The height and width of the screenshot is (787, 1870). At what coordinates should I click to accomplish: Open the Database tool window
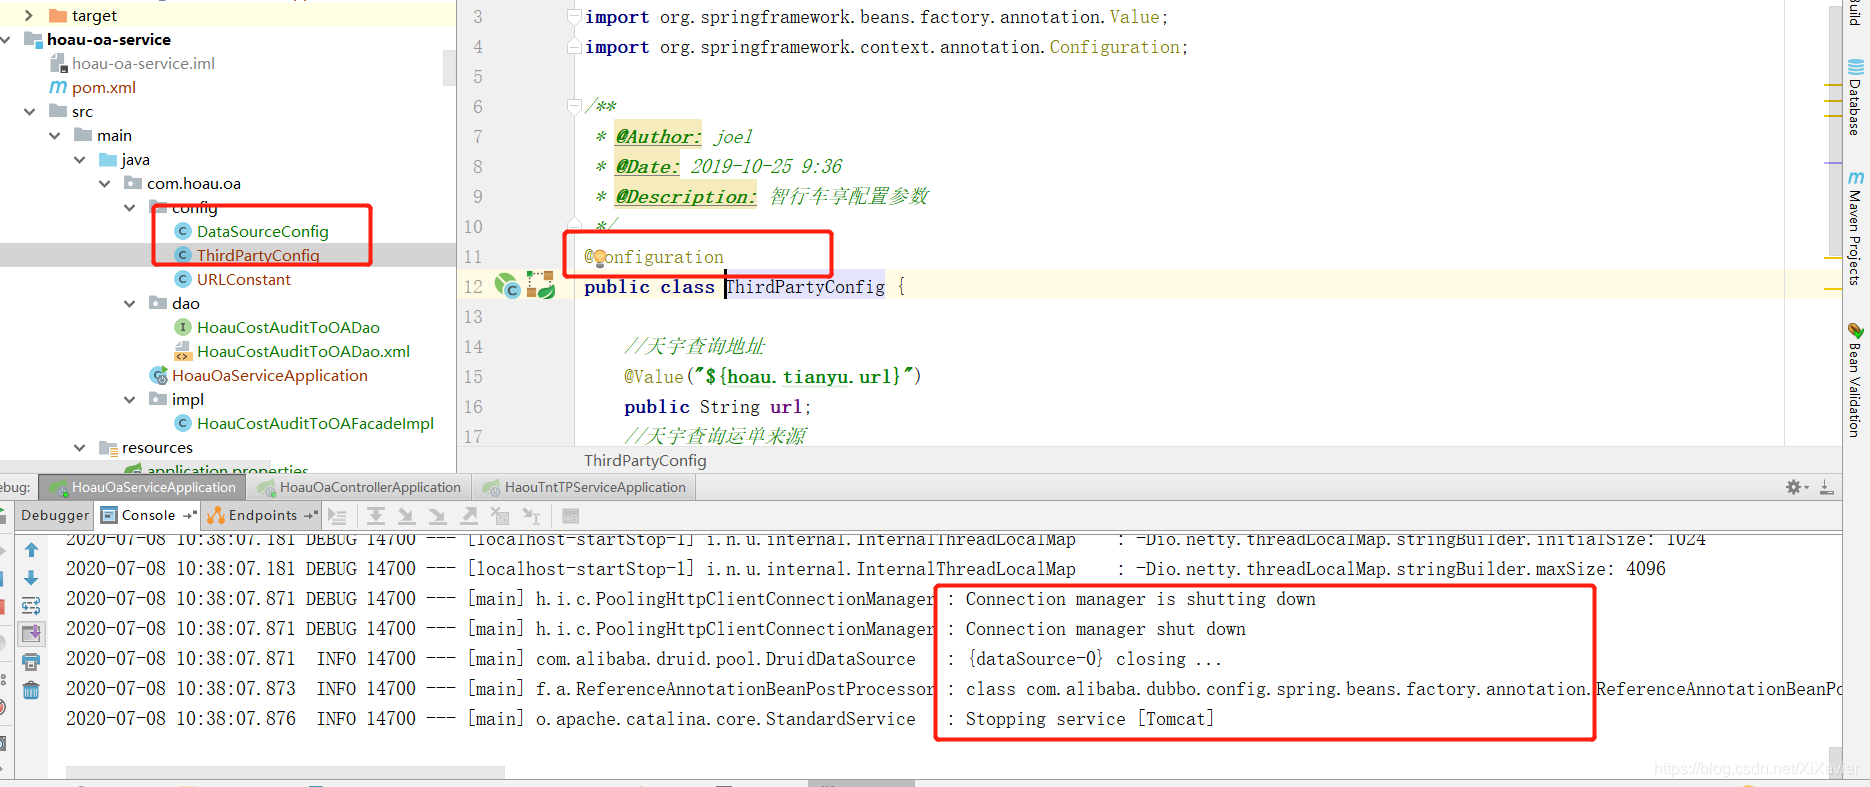click(x=1855, y=98)
